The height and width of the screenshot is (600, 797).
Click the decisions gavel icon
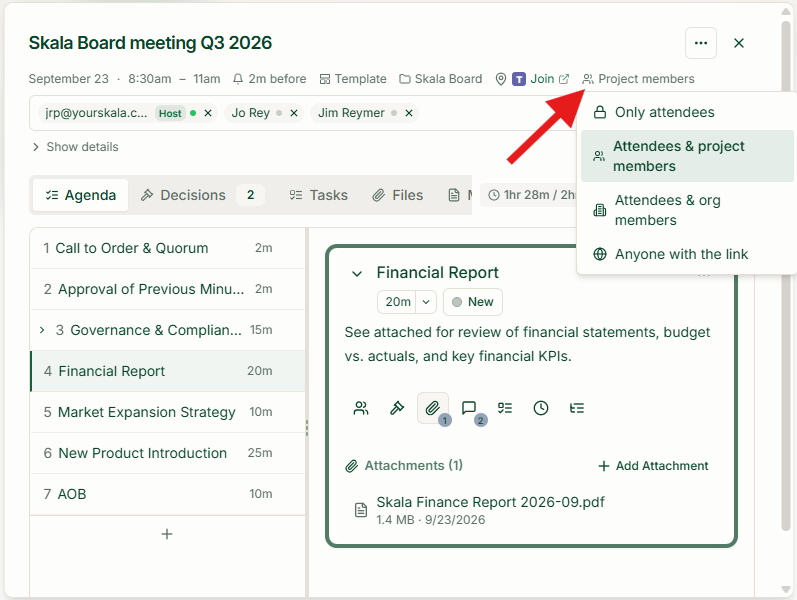[x=396, y=408]
